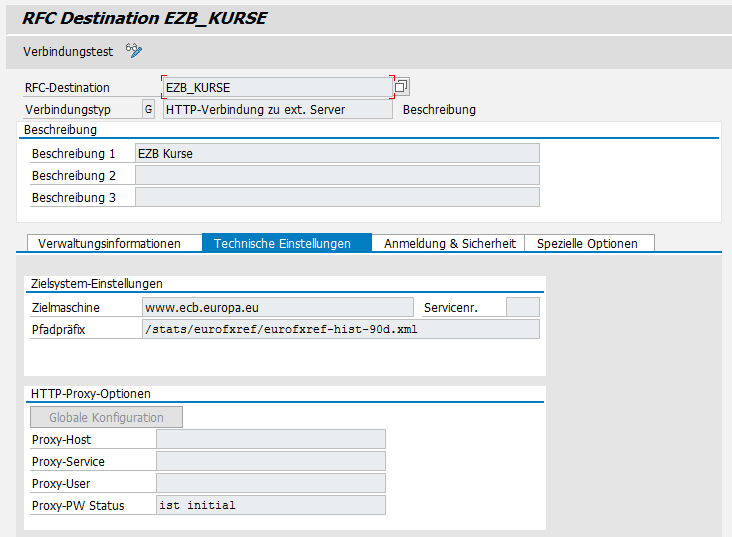The image size is (732, 537).
Task: Click the RFC-Destination field containing EZB_KURSE
Action: (277, 87)
